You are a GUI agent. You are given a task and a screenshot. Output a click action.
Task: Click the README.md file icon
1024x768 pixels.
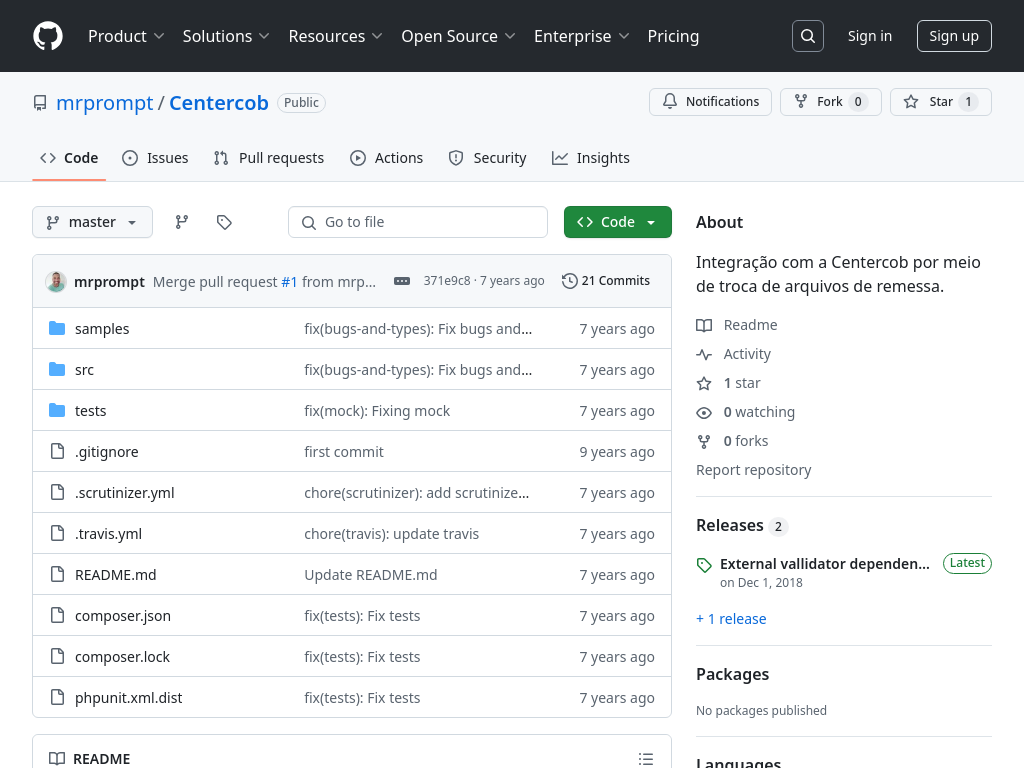57,575
